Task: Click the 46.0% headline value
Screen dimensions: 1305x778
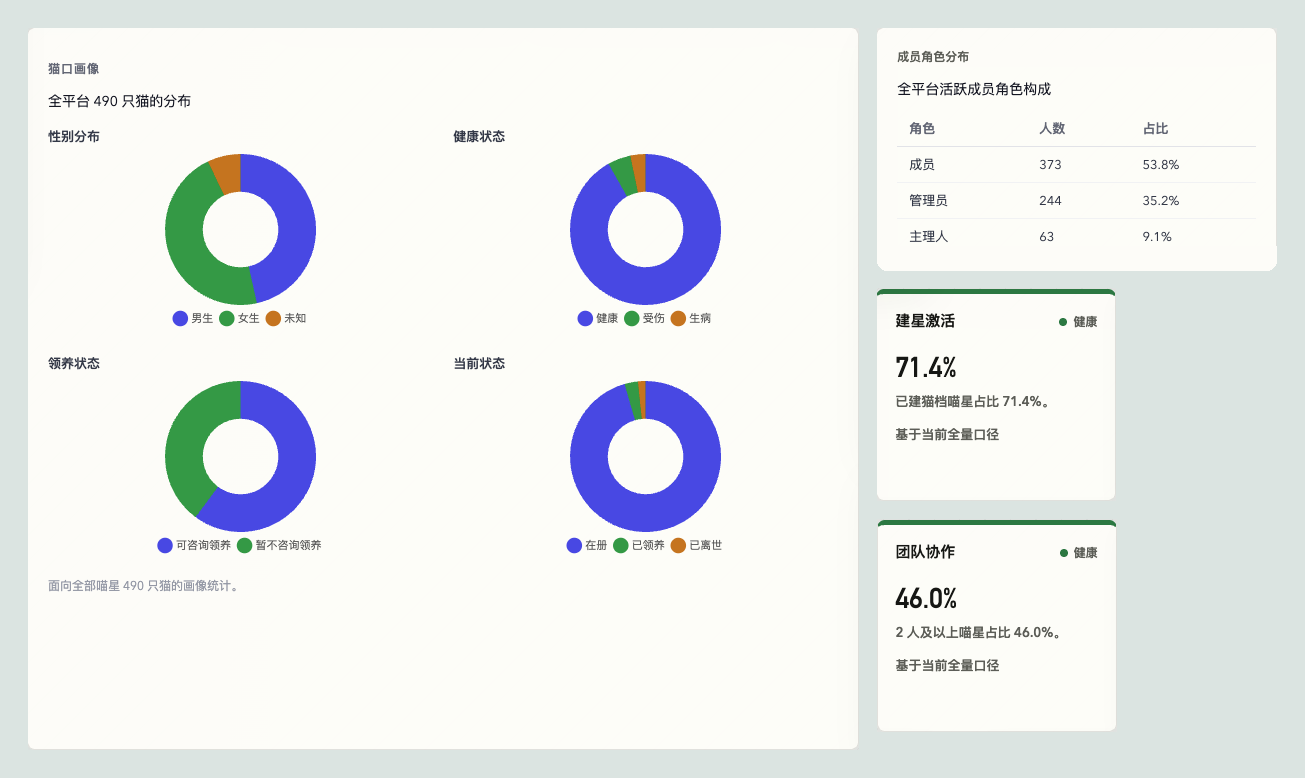Action: click(926, 598)
